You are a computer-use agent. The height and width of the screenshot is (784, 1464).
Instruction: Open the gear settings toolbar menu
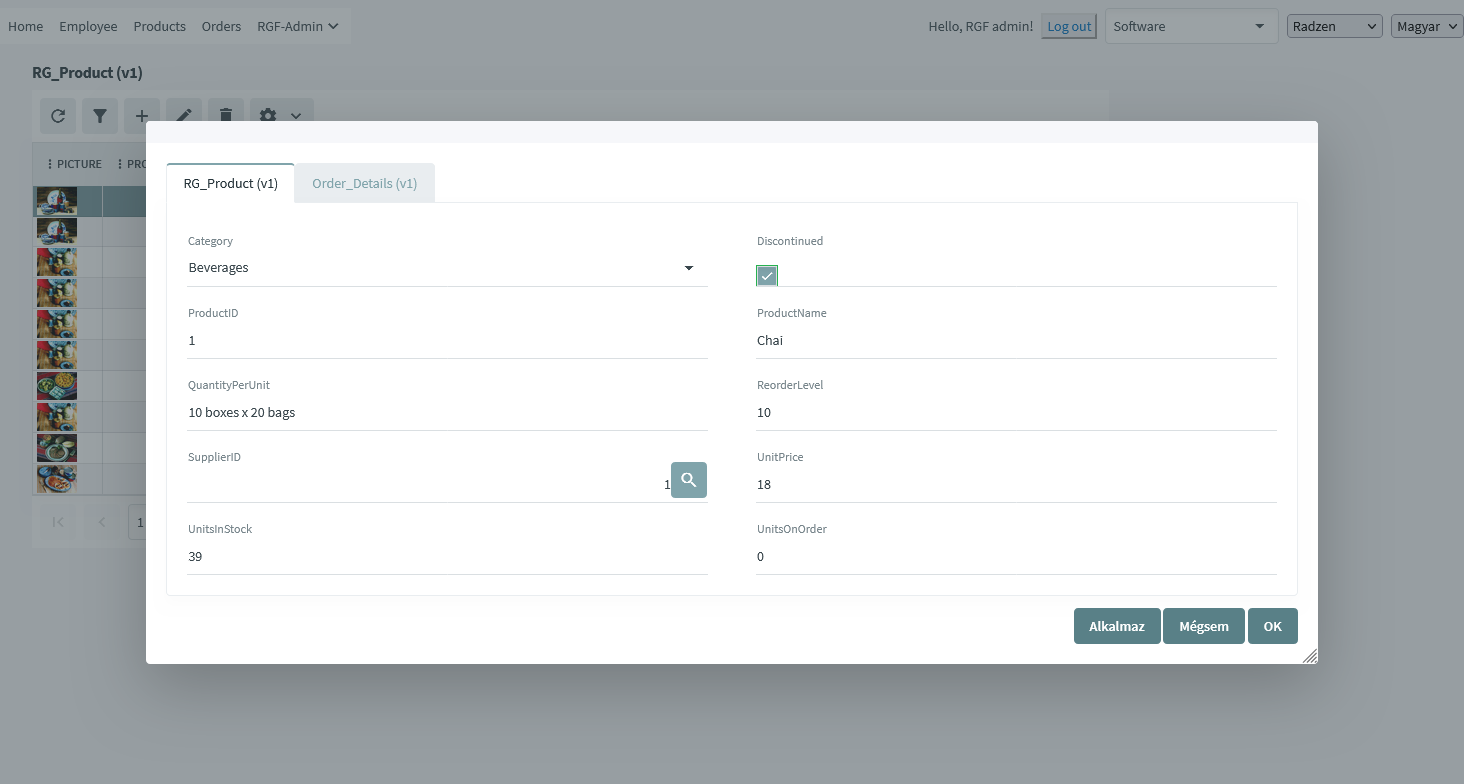(x=280, y=116)
